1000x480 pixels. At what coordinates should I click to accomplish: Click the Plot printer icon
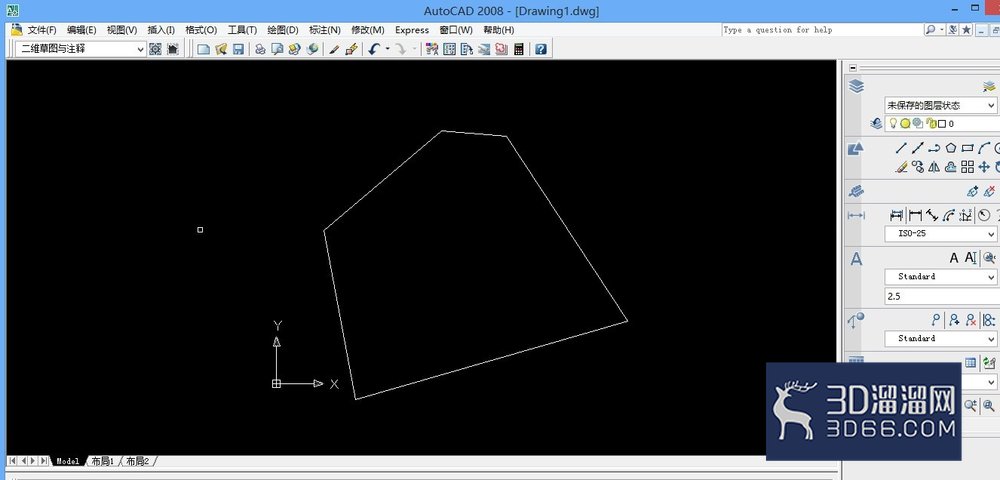(260, 49)
